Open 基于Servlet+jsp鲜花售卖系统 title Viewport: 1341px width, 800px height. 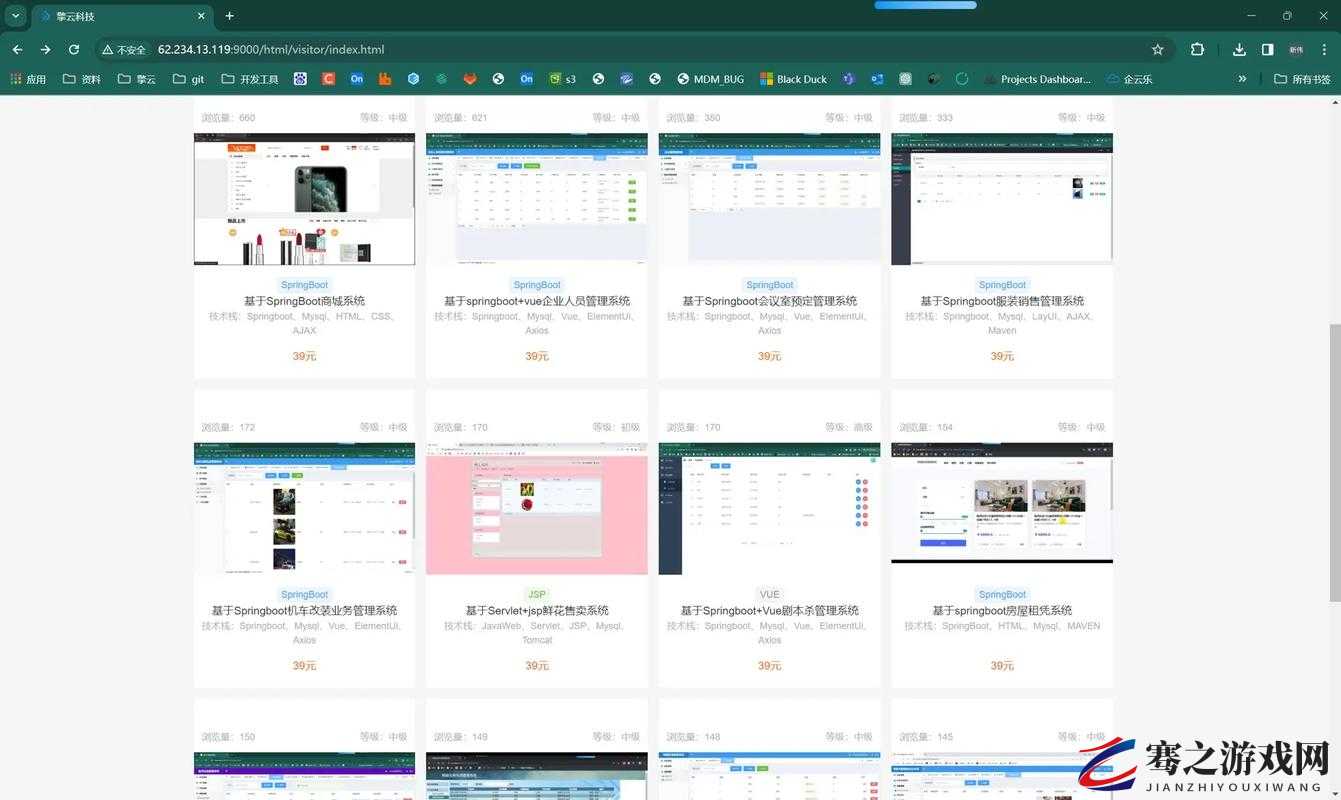pos(537,611)
